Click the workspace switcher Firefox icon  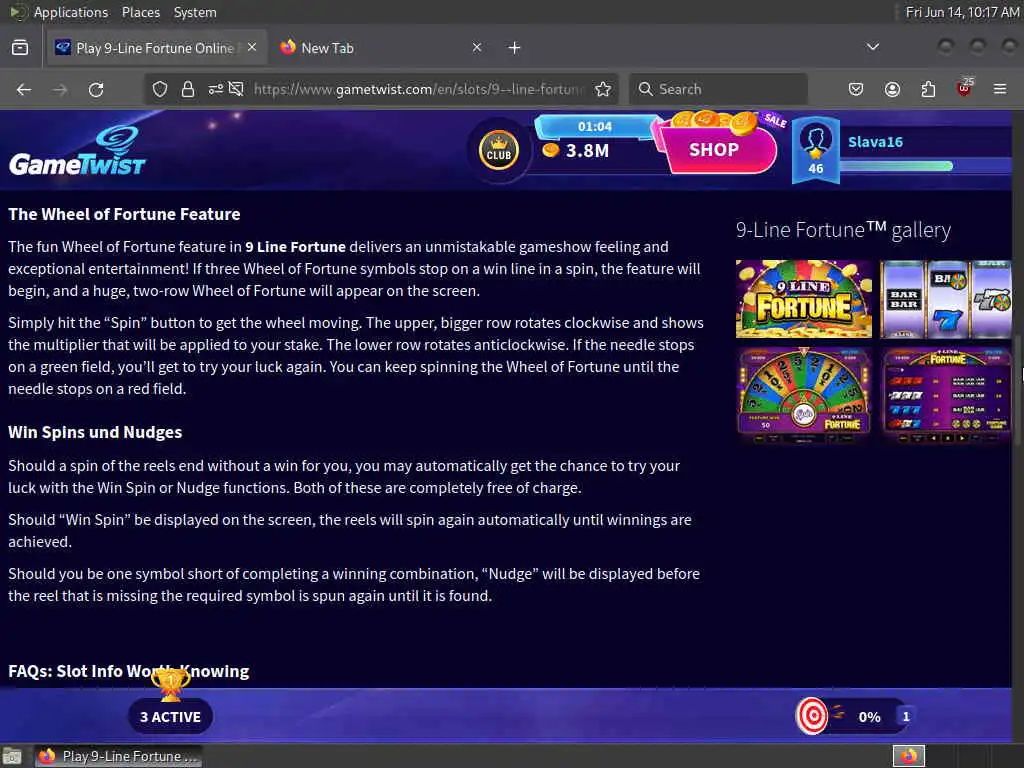tap(909, 756)
